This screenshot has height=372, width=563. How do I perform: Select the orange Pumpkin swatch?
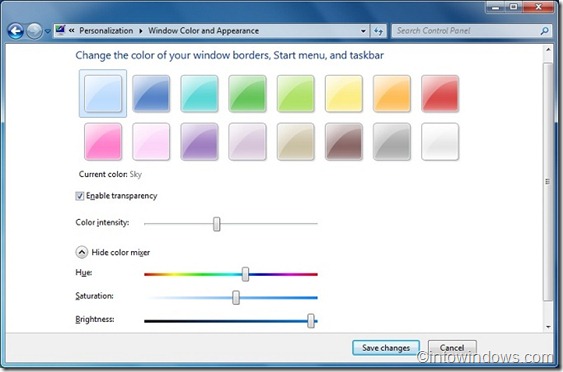[x=392, y=93]
